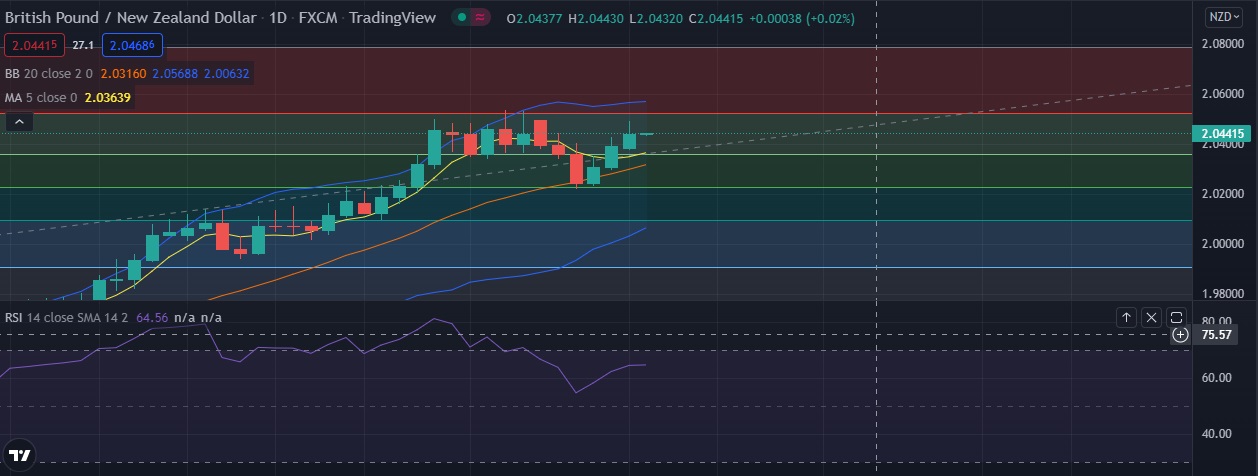This screenshot has width=1258, height=476.
Task: Click the British Pound / New Zealand Dollar title
Action: pyautogui.click(x=130, y=17)
